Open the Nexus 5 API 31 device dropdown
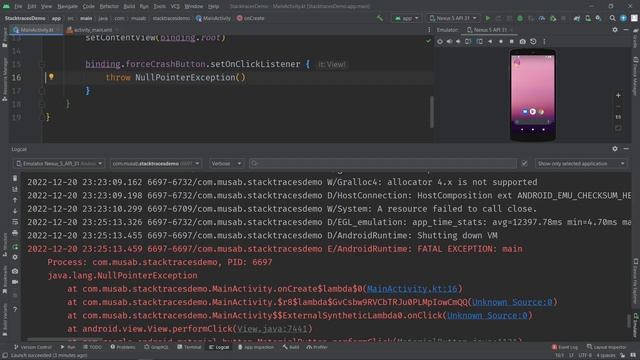The width and height of the screenshot is (640, 360). click(453, 18)
